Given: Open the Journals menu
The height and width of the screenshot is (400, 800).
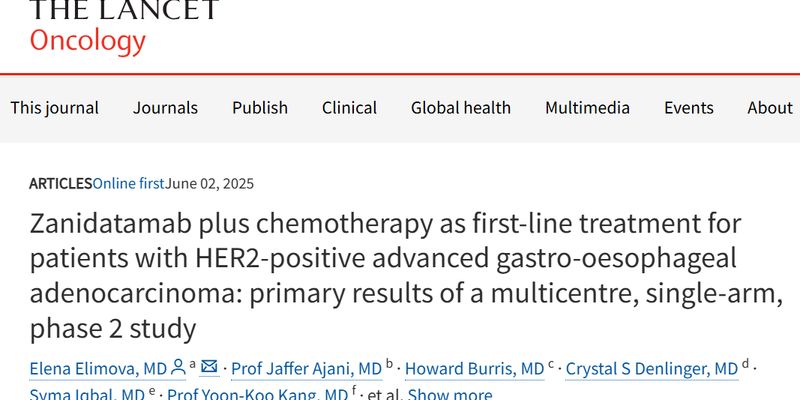Looking at the screenshot, I should 165,108.
